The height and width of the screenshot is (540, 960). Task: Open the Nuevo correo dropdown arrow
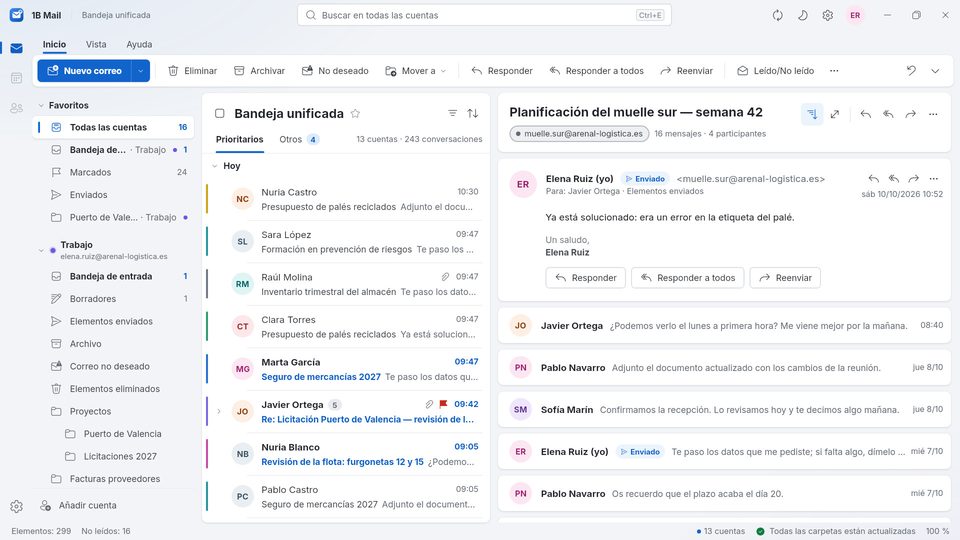[x=141, y=71]
